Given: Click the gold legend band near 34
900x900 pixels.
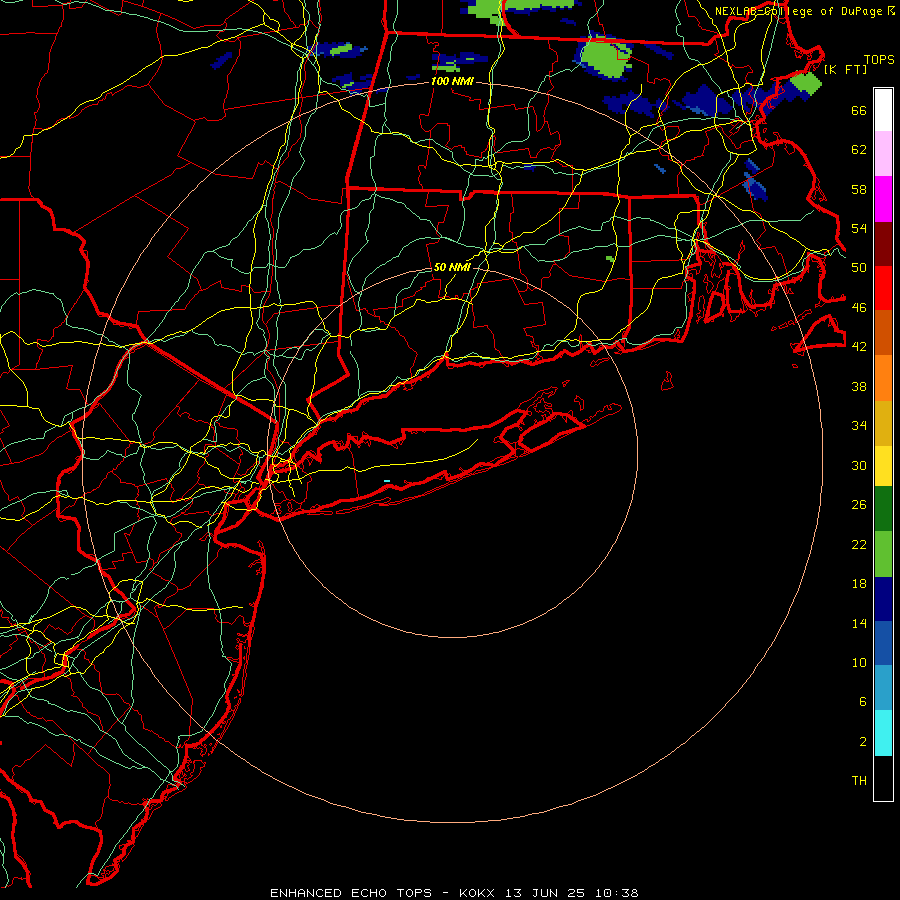Looking at the screenshot, I should [883, 423].
